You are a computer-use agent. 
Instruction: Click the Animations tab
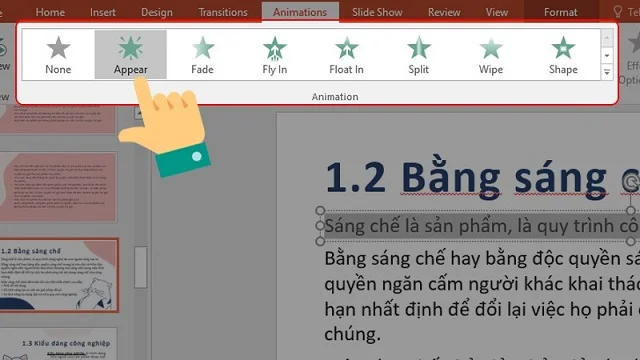coord(300,12)
